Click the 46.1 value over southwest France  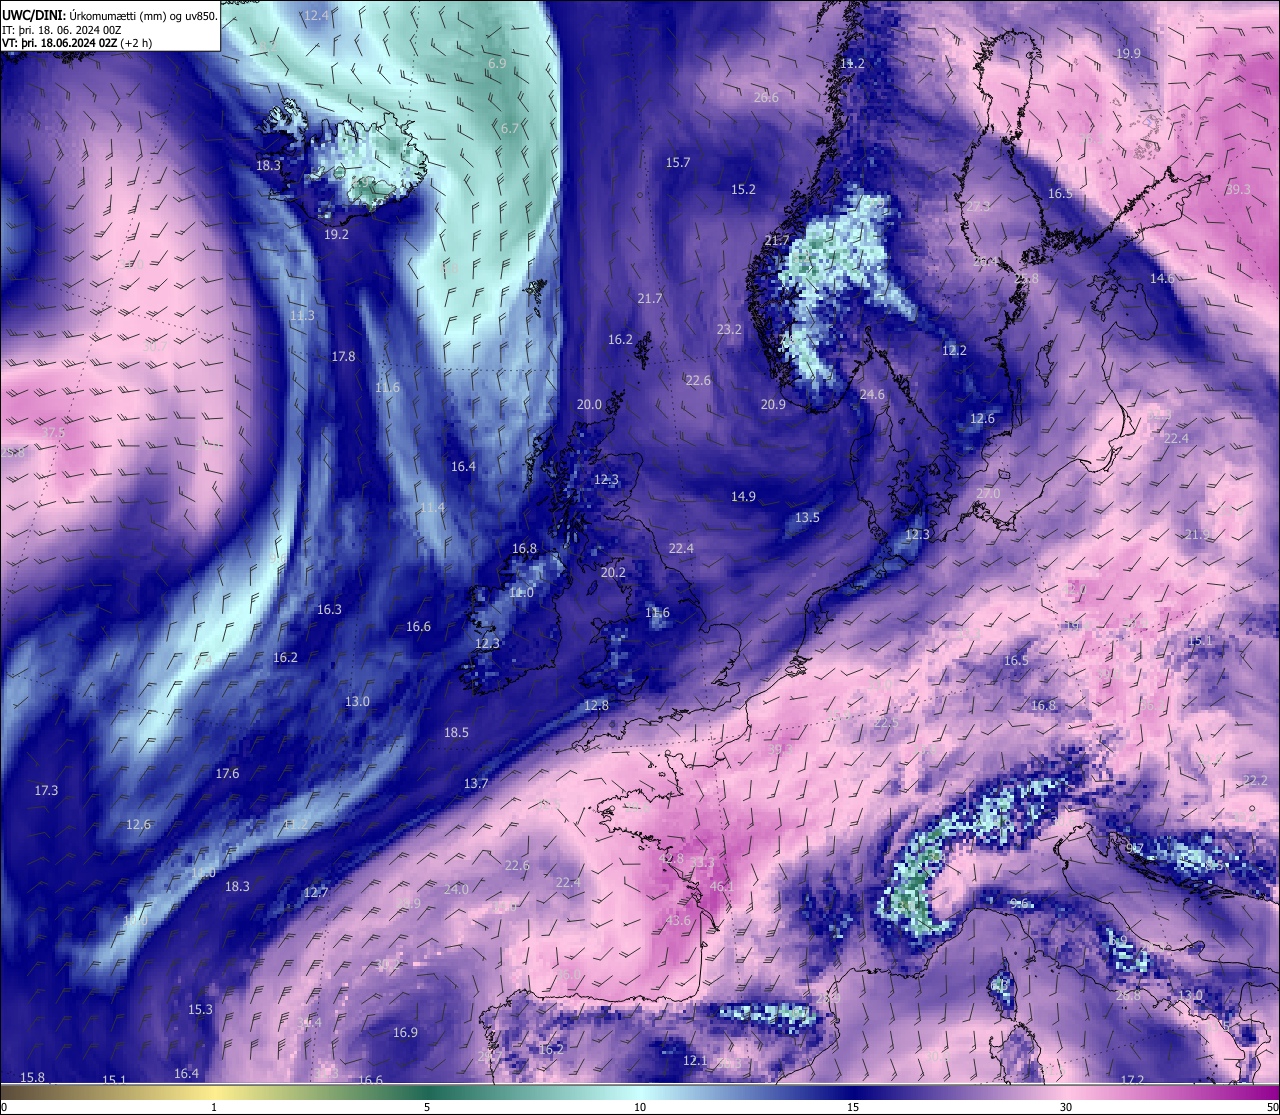(721, 886)
